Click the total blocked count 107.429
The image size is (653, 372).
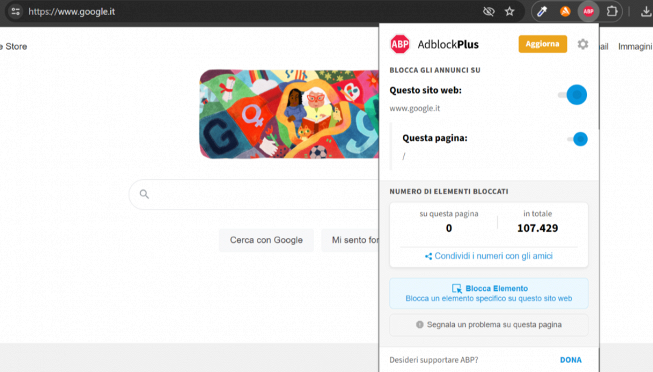coord(537,228)
